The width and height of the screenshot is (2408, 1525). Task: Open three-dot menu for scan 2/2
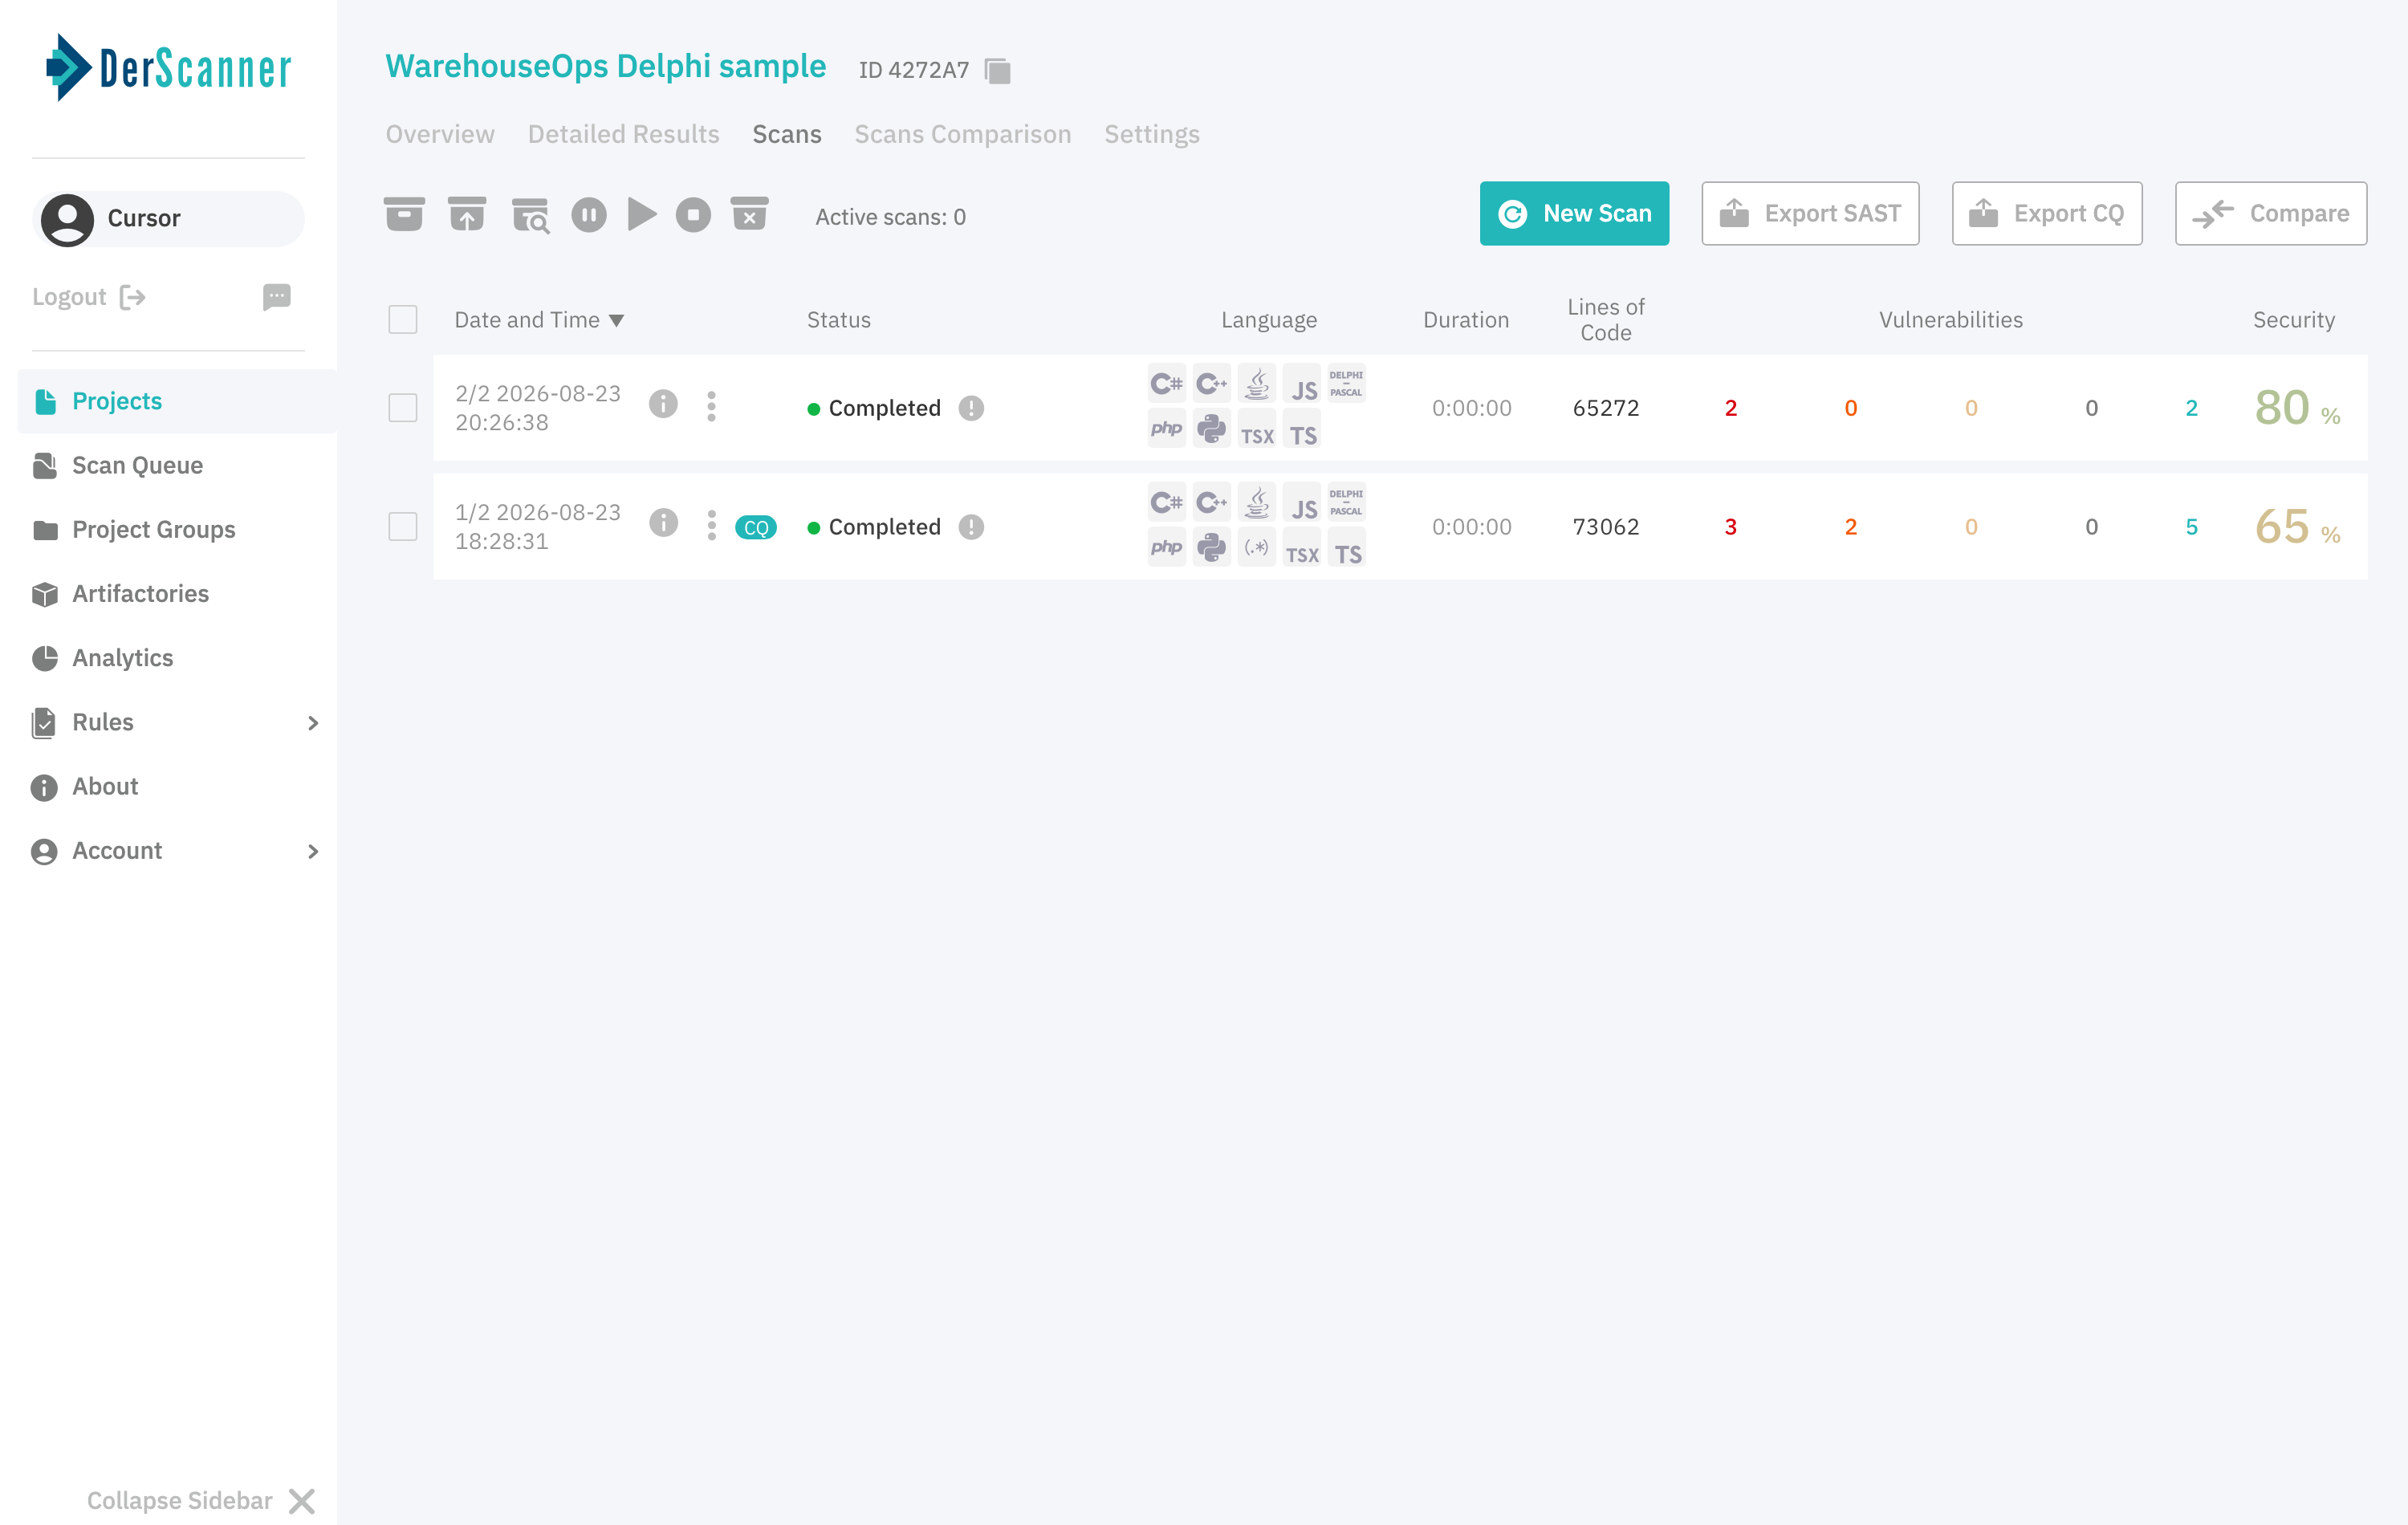click(711, 406)
